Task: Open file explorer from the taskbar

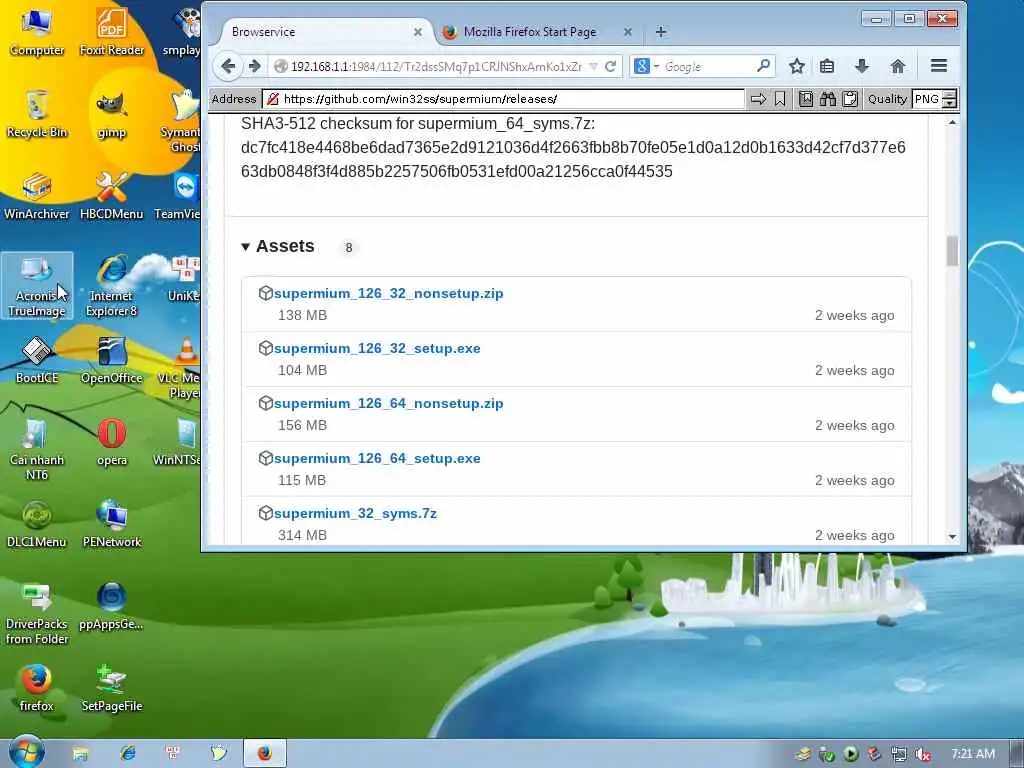Action: click(80, 754)
